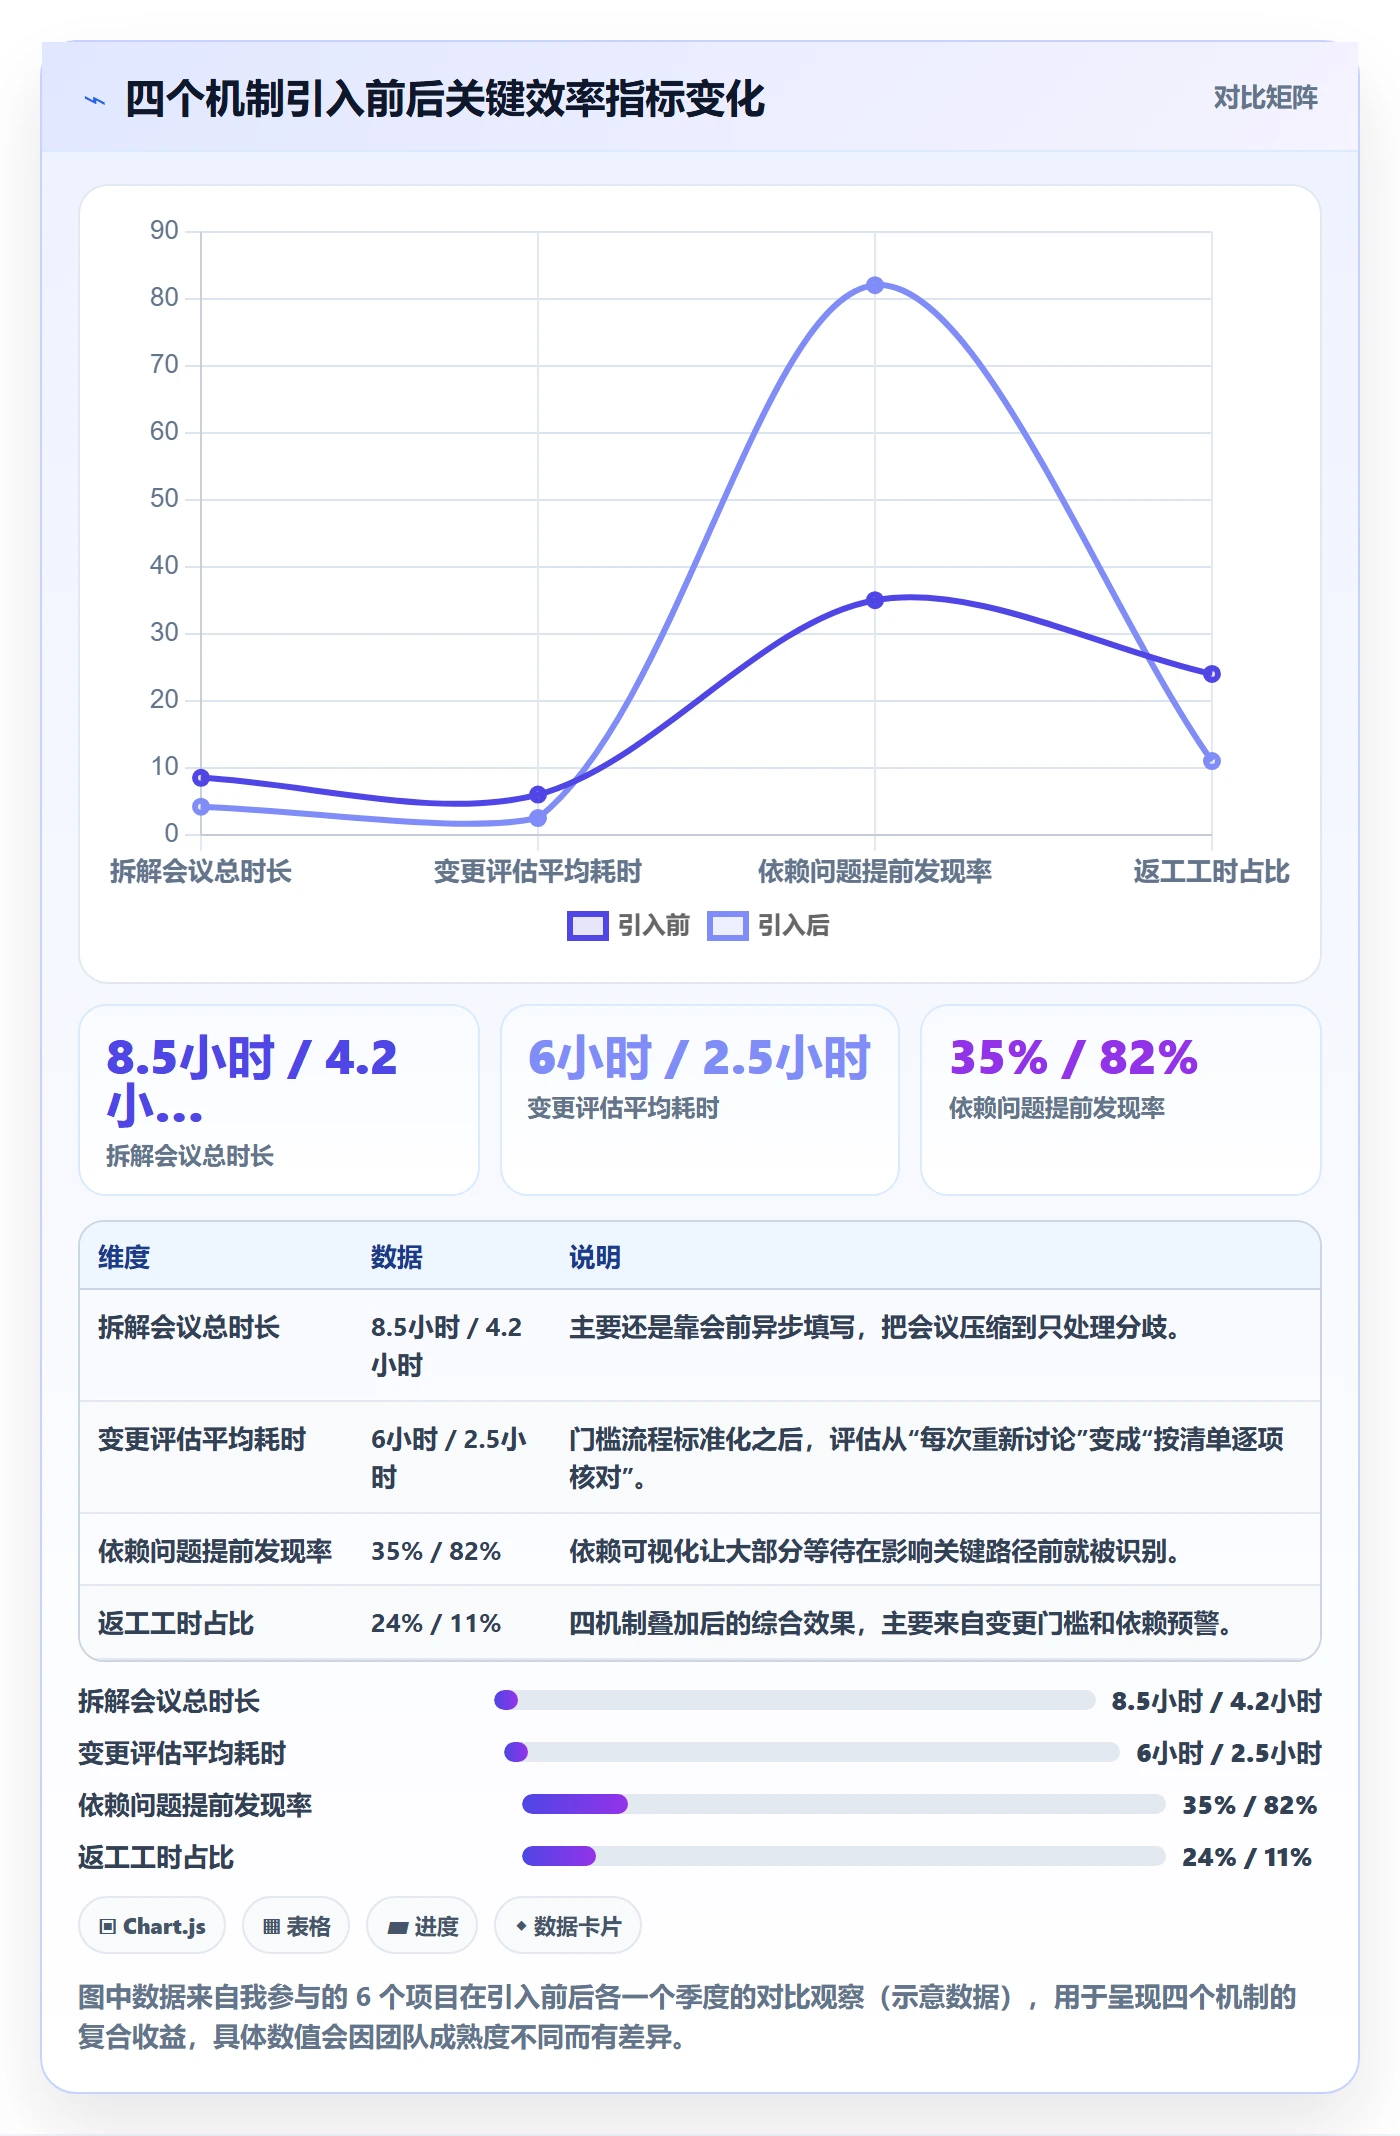Click the lightning icon beside the title

[x=95, y=100]
